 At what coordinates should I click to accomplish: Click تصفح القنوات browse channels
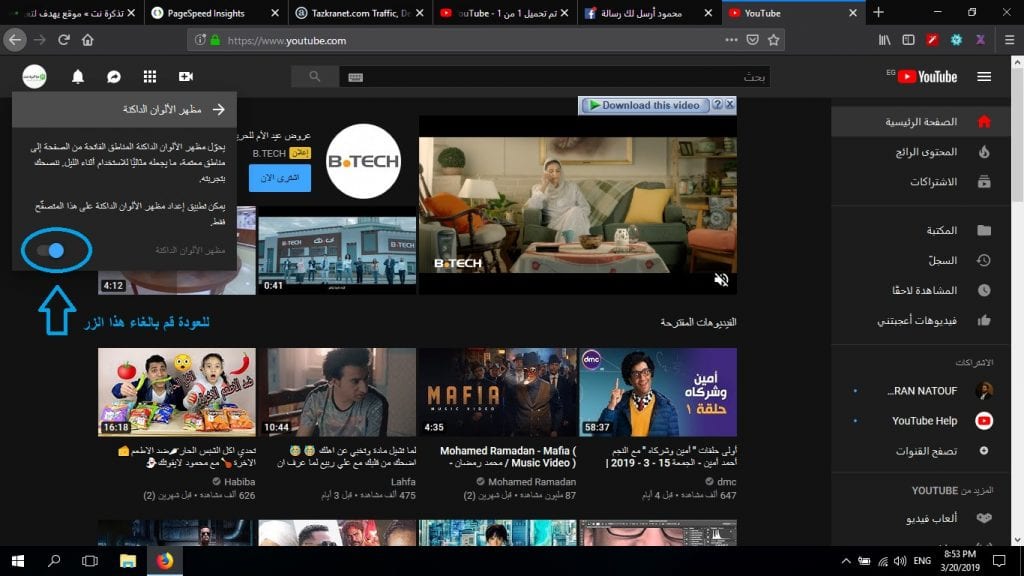pyautogui.click(x=921, y=451)
